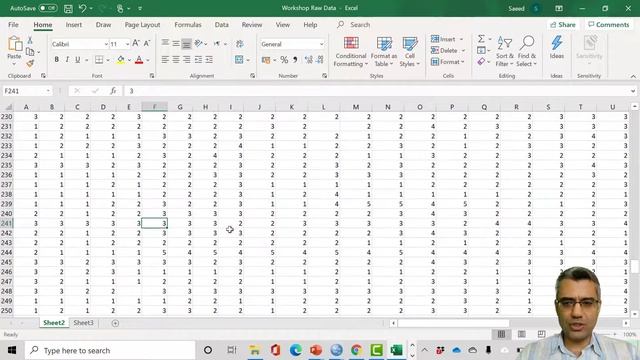The height and width of the screenshot is (360, 640).
Task: Open Cell Styles gallery
Action: (x=410, y=52)
